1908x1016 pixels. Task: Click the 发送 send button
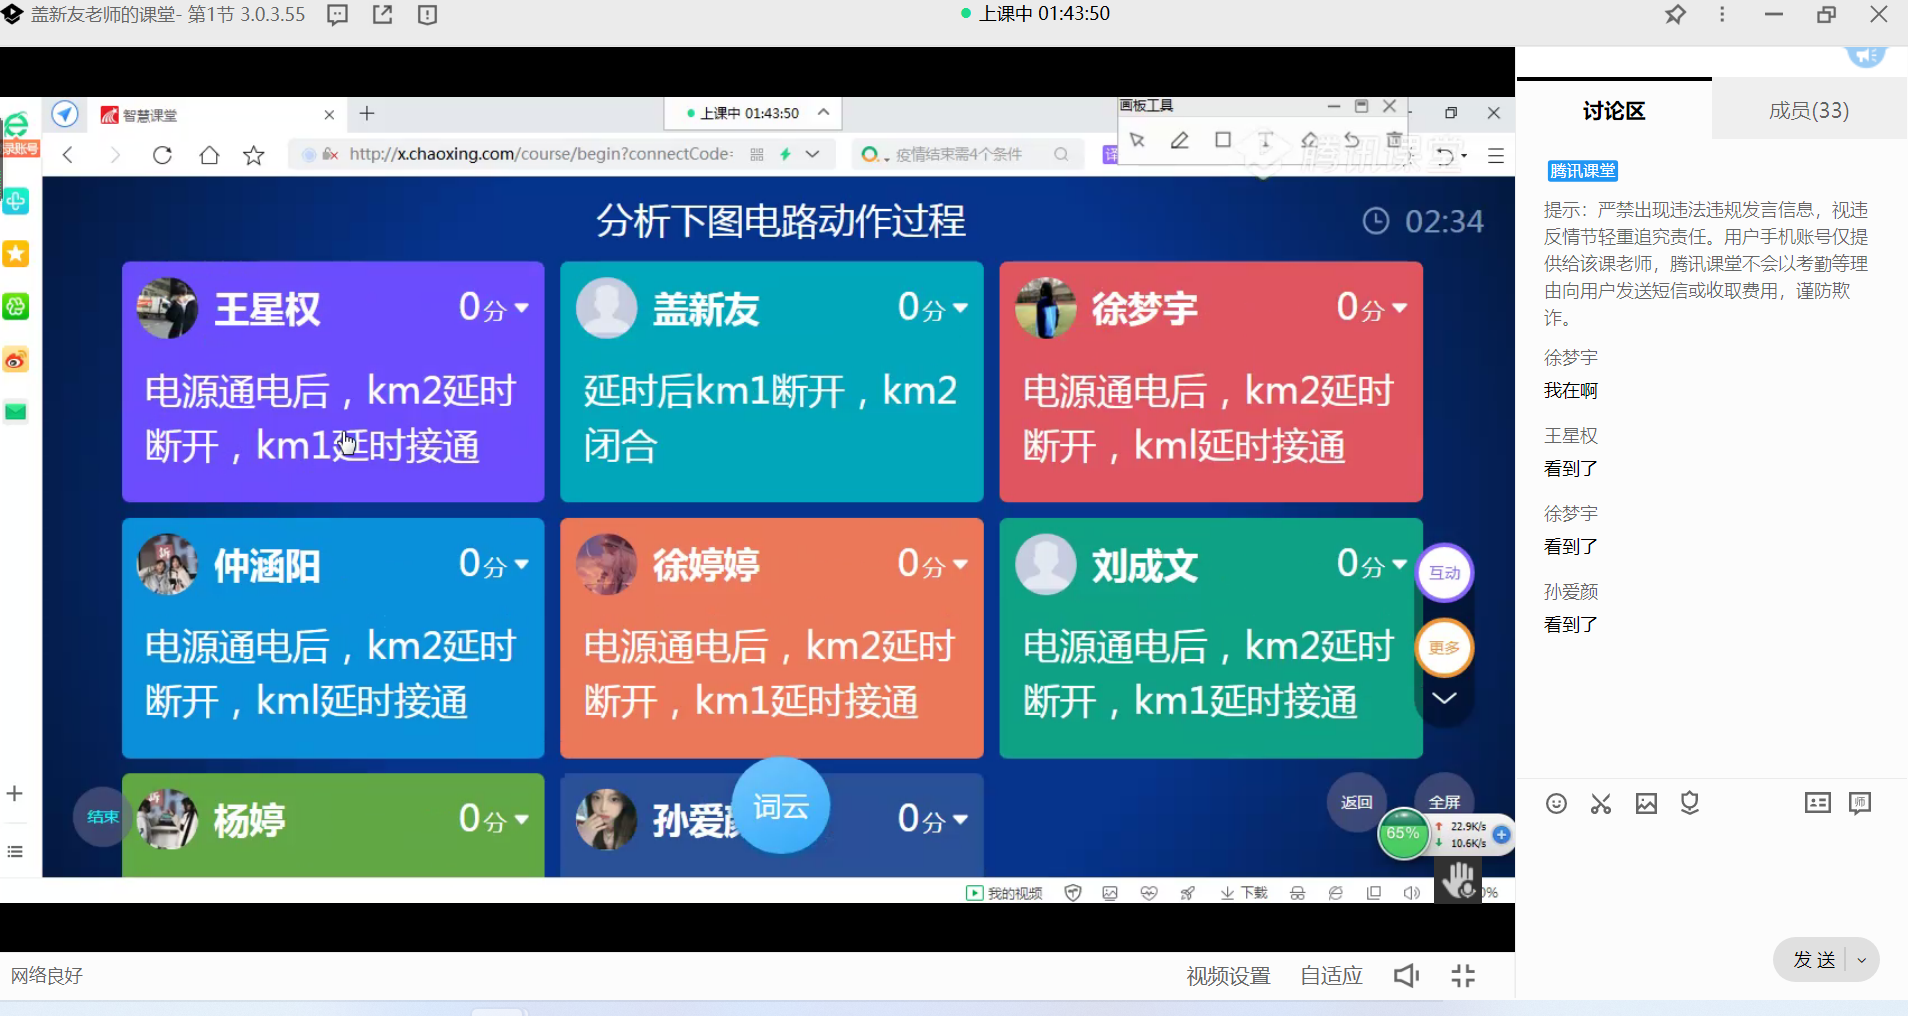(1813, 960)
